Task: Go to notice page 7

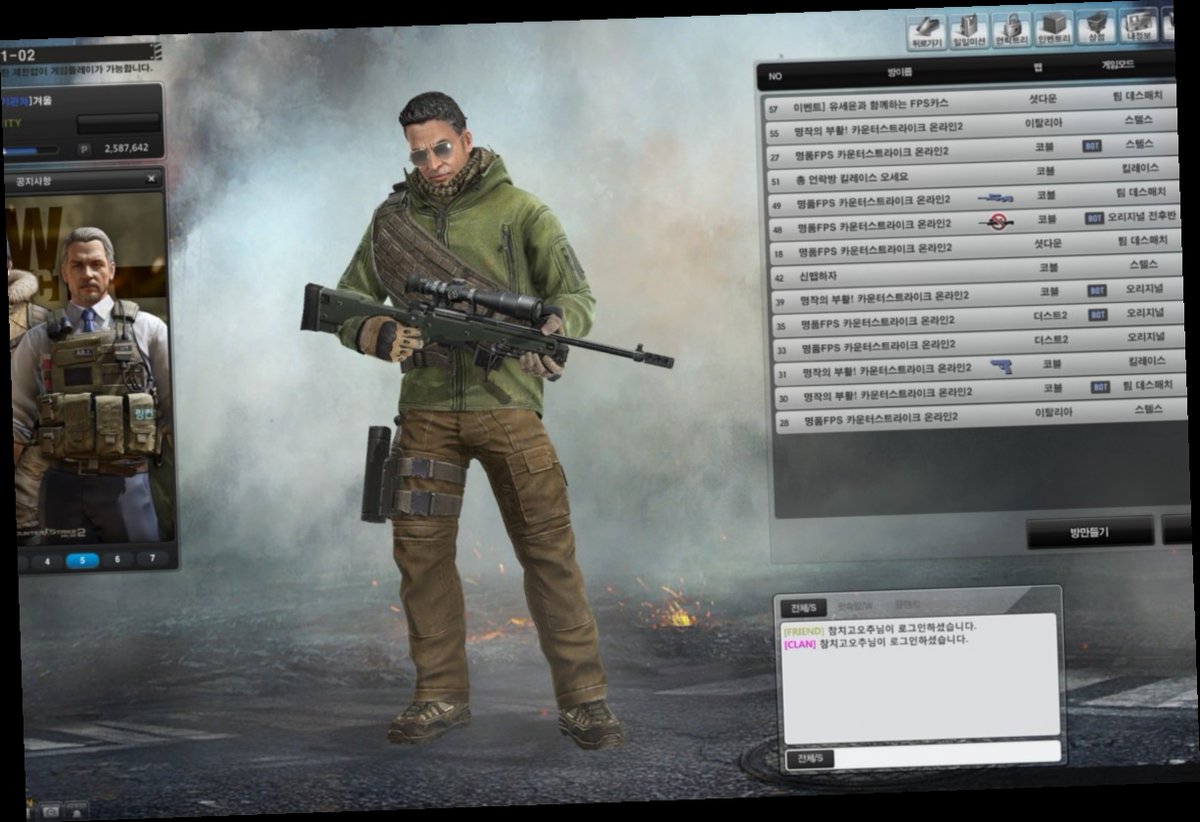Action: click(152, 559)
